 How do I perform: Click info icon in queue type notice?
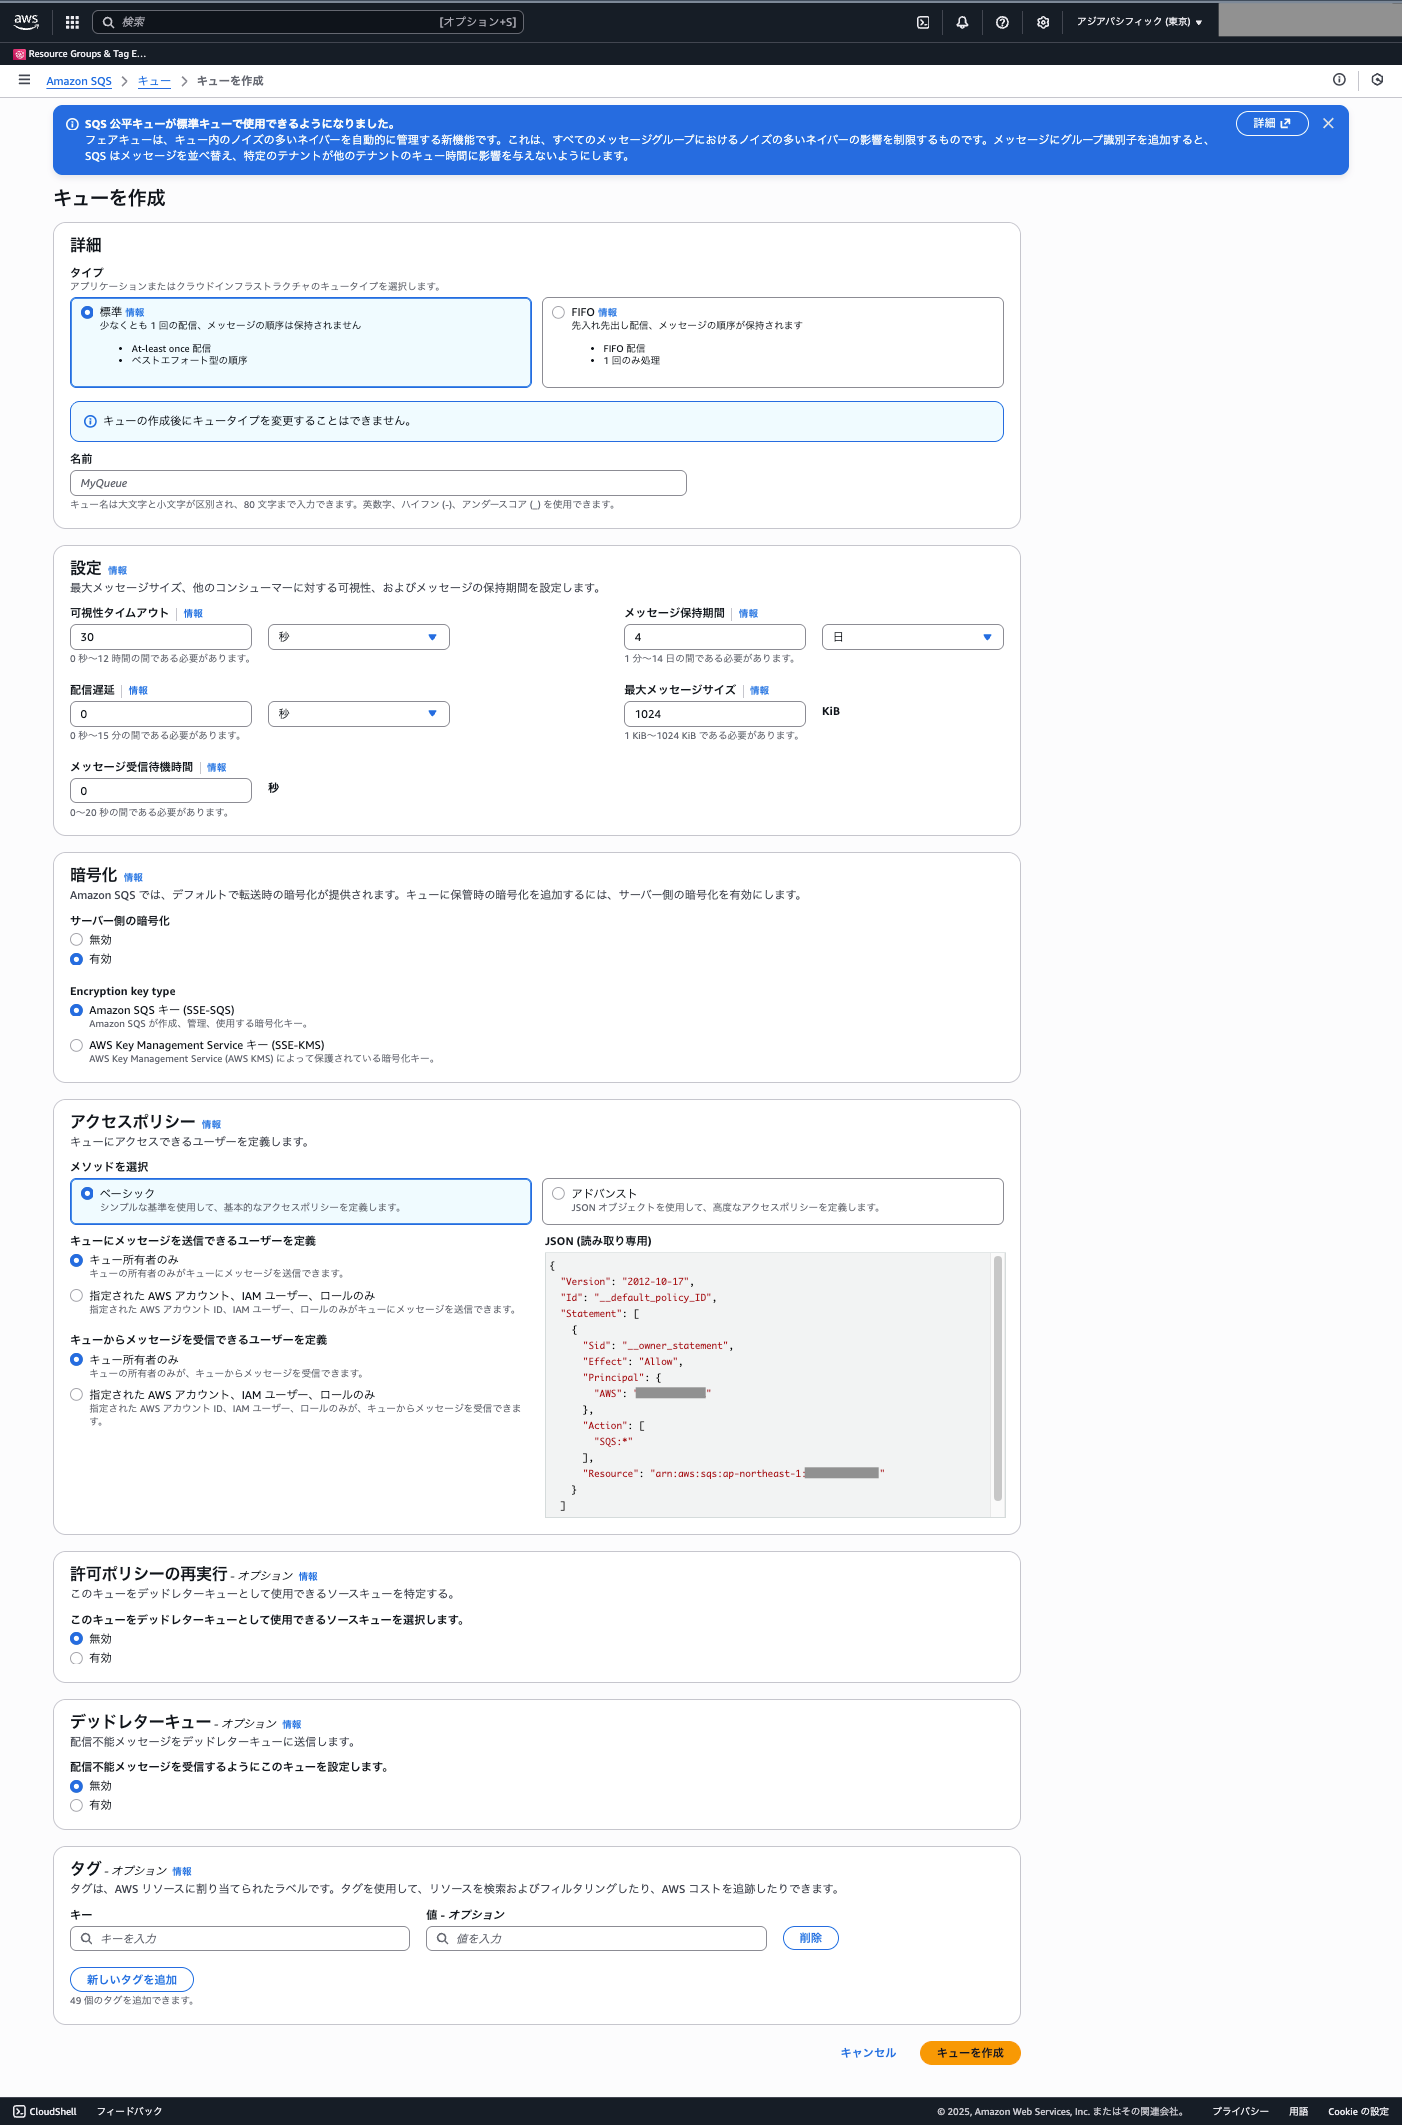coord(90,421)
